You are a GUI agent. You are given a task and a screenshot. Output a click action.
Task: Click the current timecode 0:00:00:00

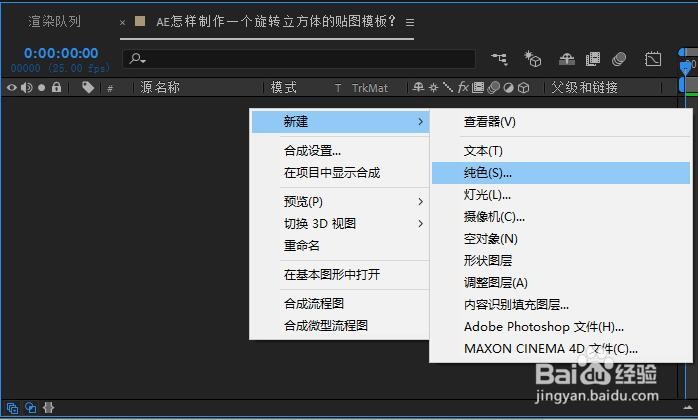coord(61,53)
